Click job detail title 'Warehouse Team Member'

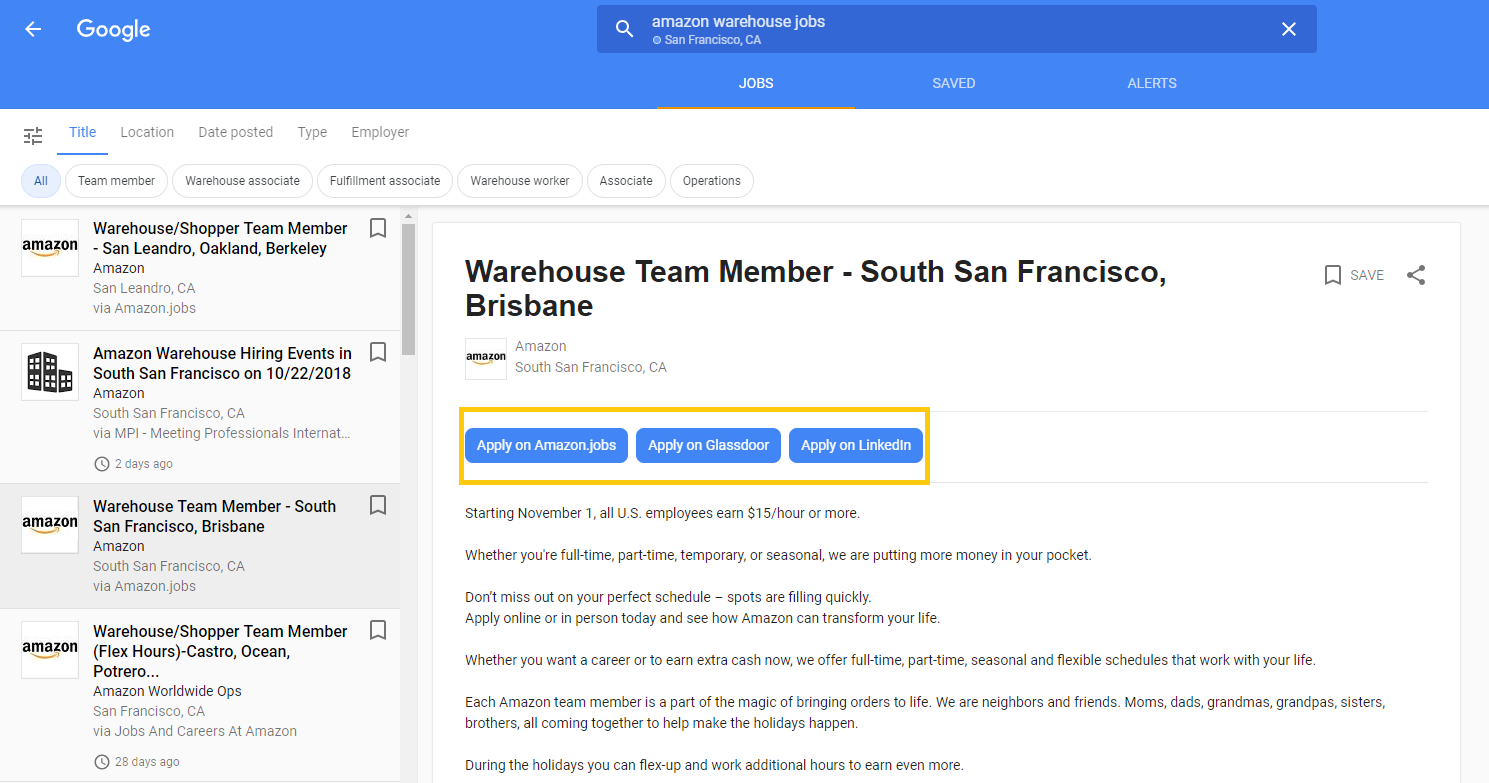tap(815, 288)
